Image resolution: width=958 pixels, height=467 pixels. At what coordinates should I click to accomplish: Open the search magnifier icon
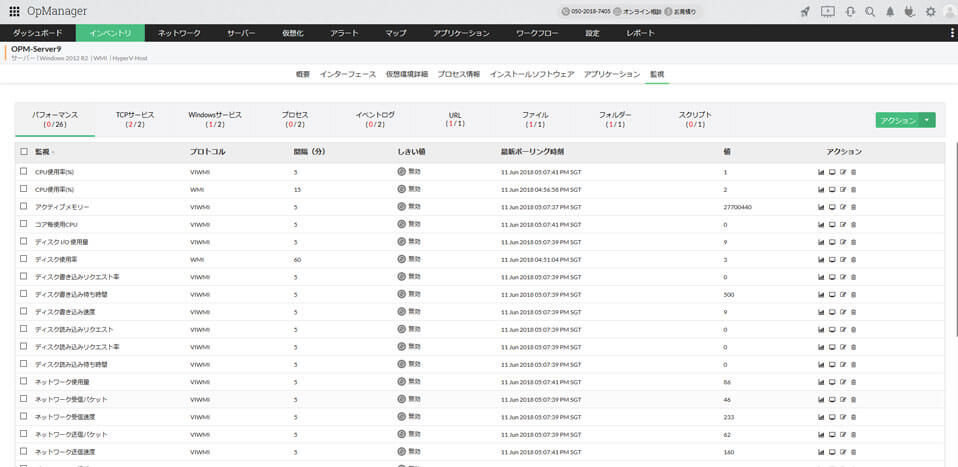870,12
